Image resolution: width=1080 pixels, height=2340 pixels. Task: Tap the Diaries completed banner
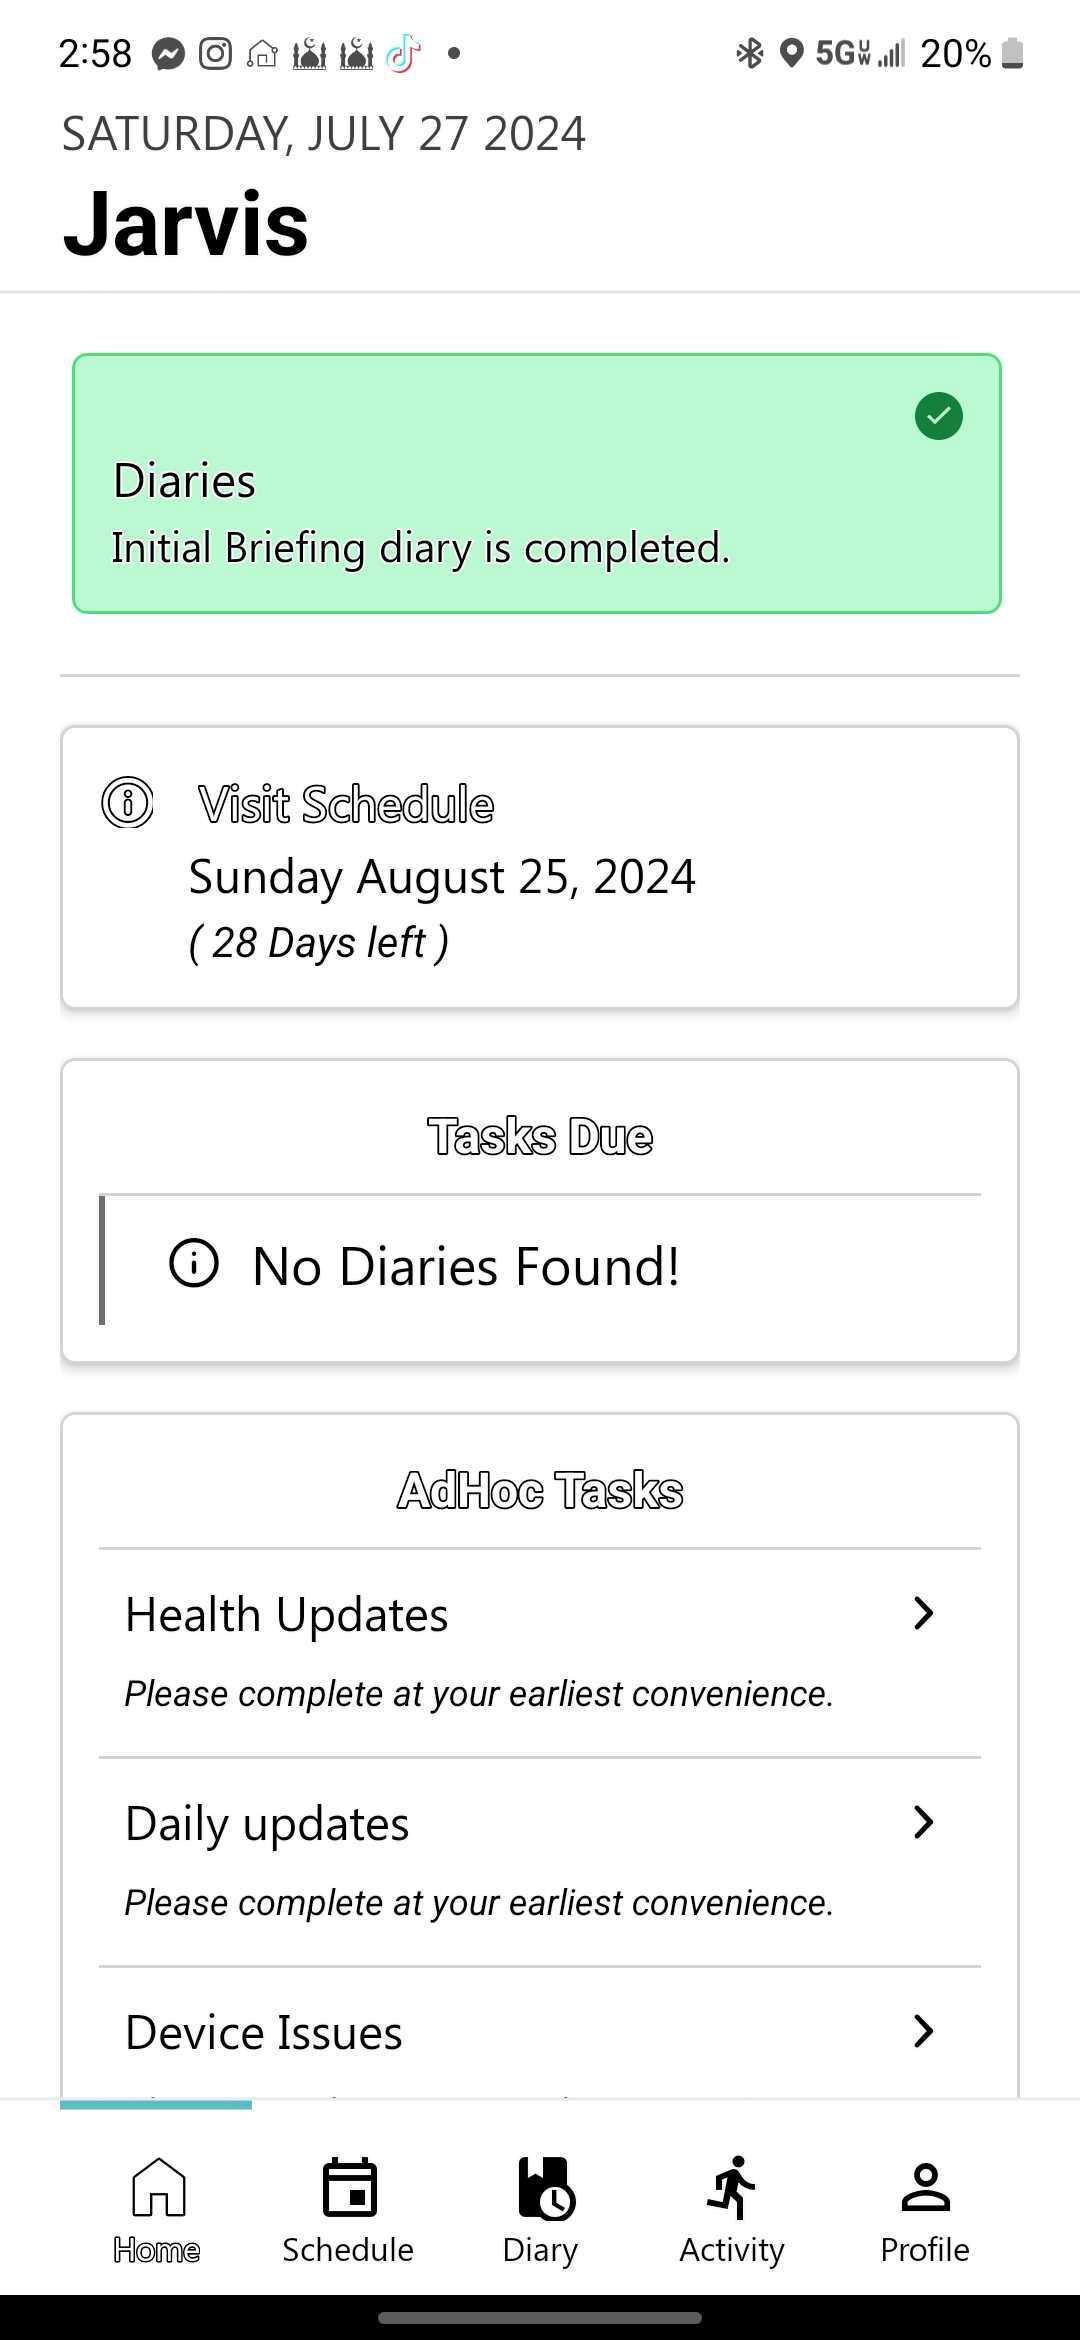click(537, 484)
